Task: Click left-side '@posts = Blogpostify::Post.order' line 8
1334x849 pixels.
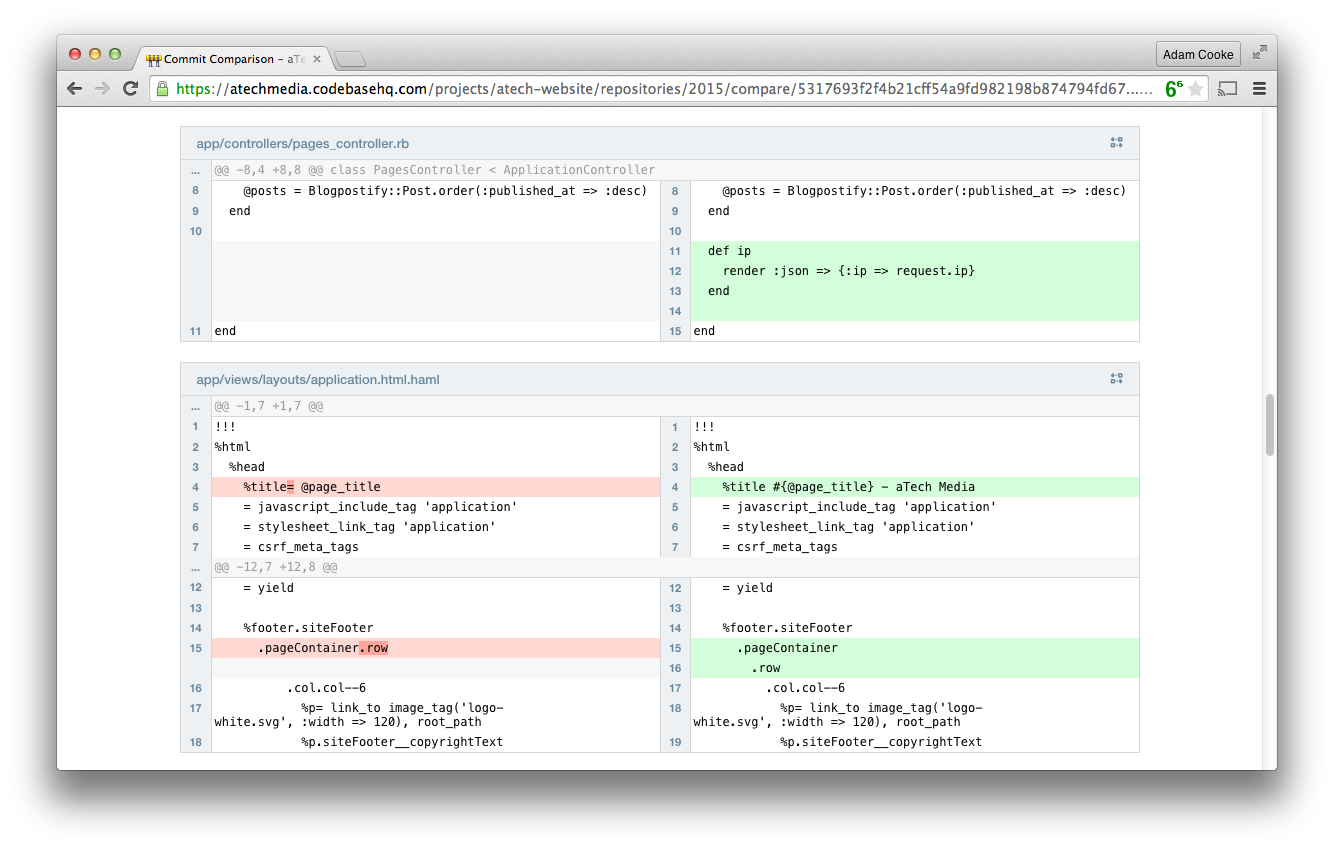Action: (x=435, y=191)
